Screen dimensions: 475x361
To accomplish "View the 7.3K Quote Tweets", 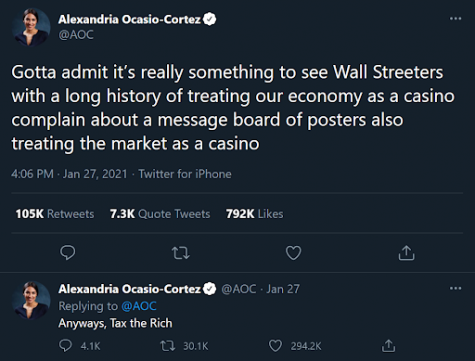I will pos(160,214).
